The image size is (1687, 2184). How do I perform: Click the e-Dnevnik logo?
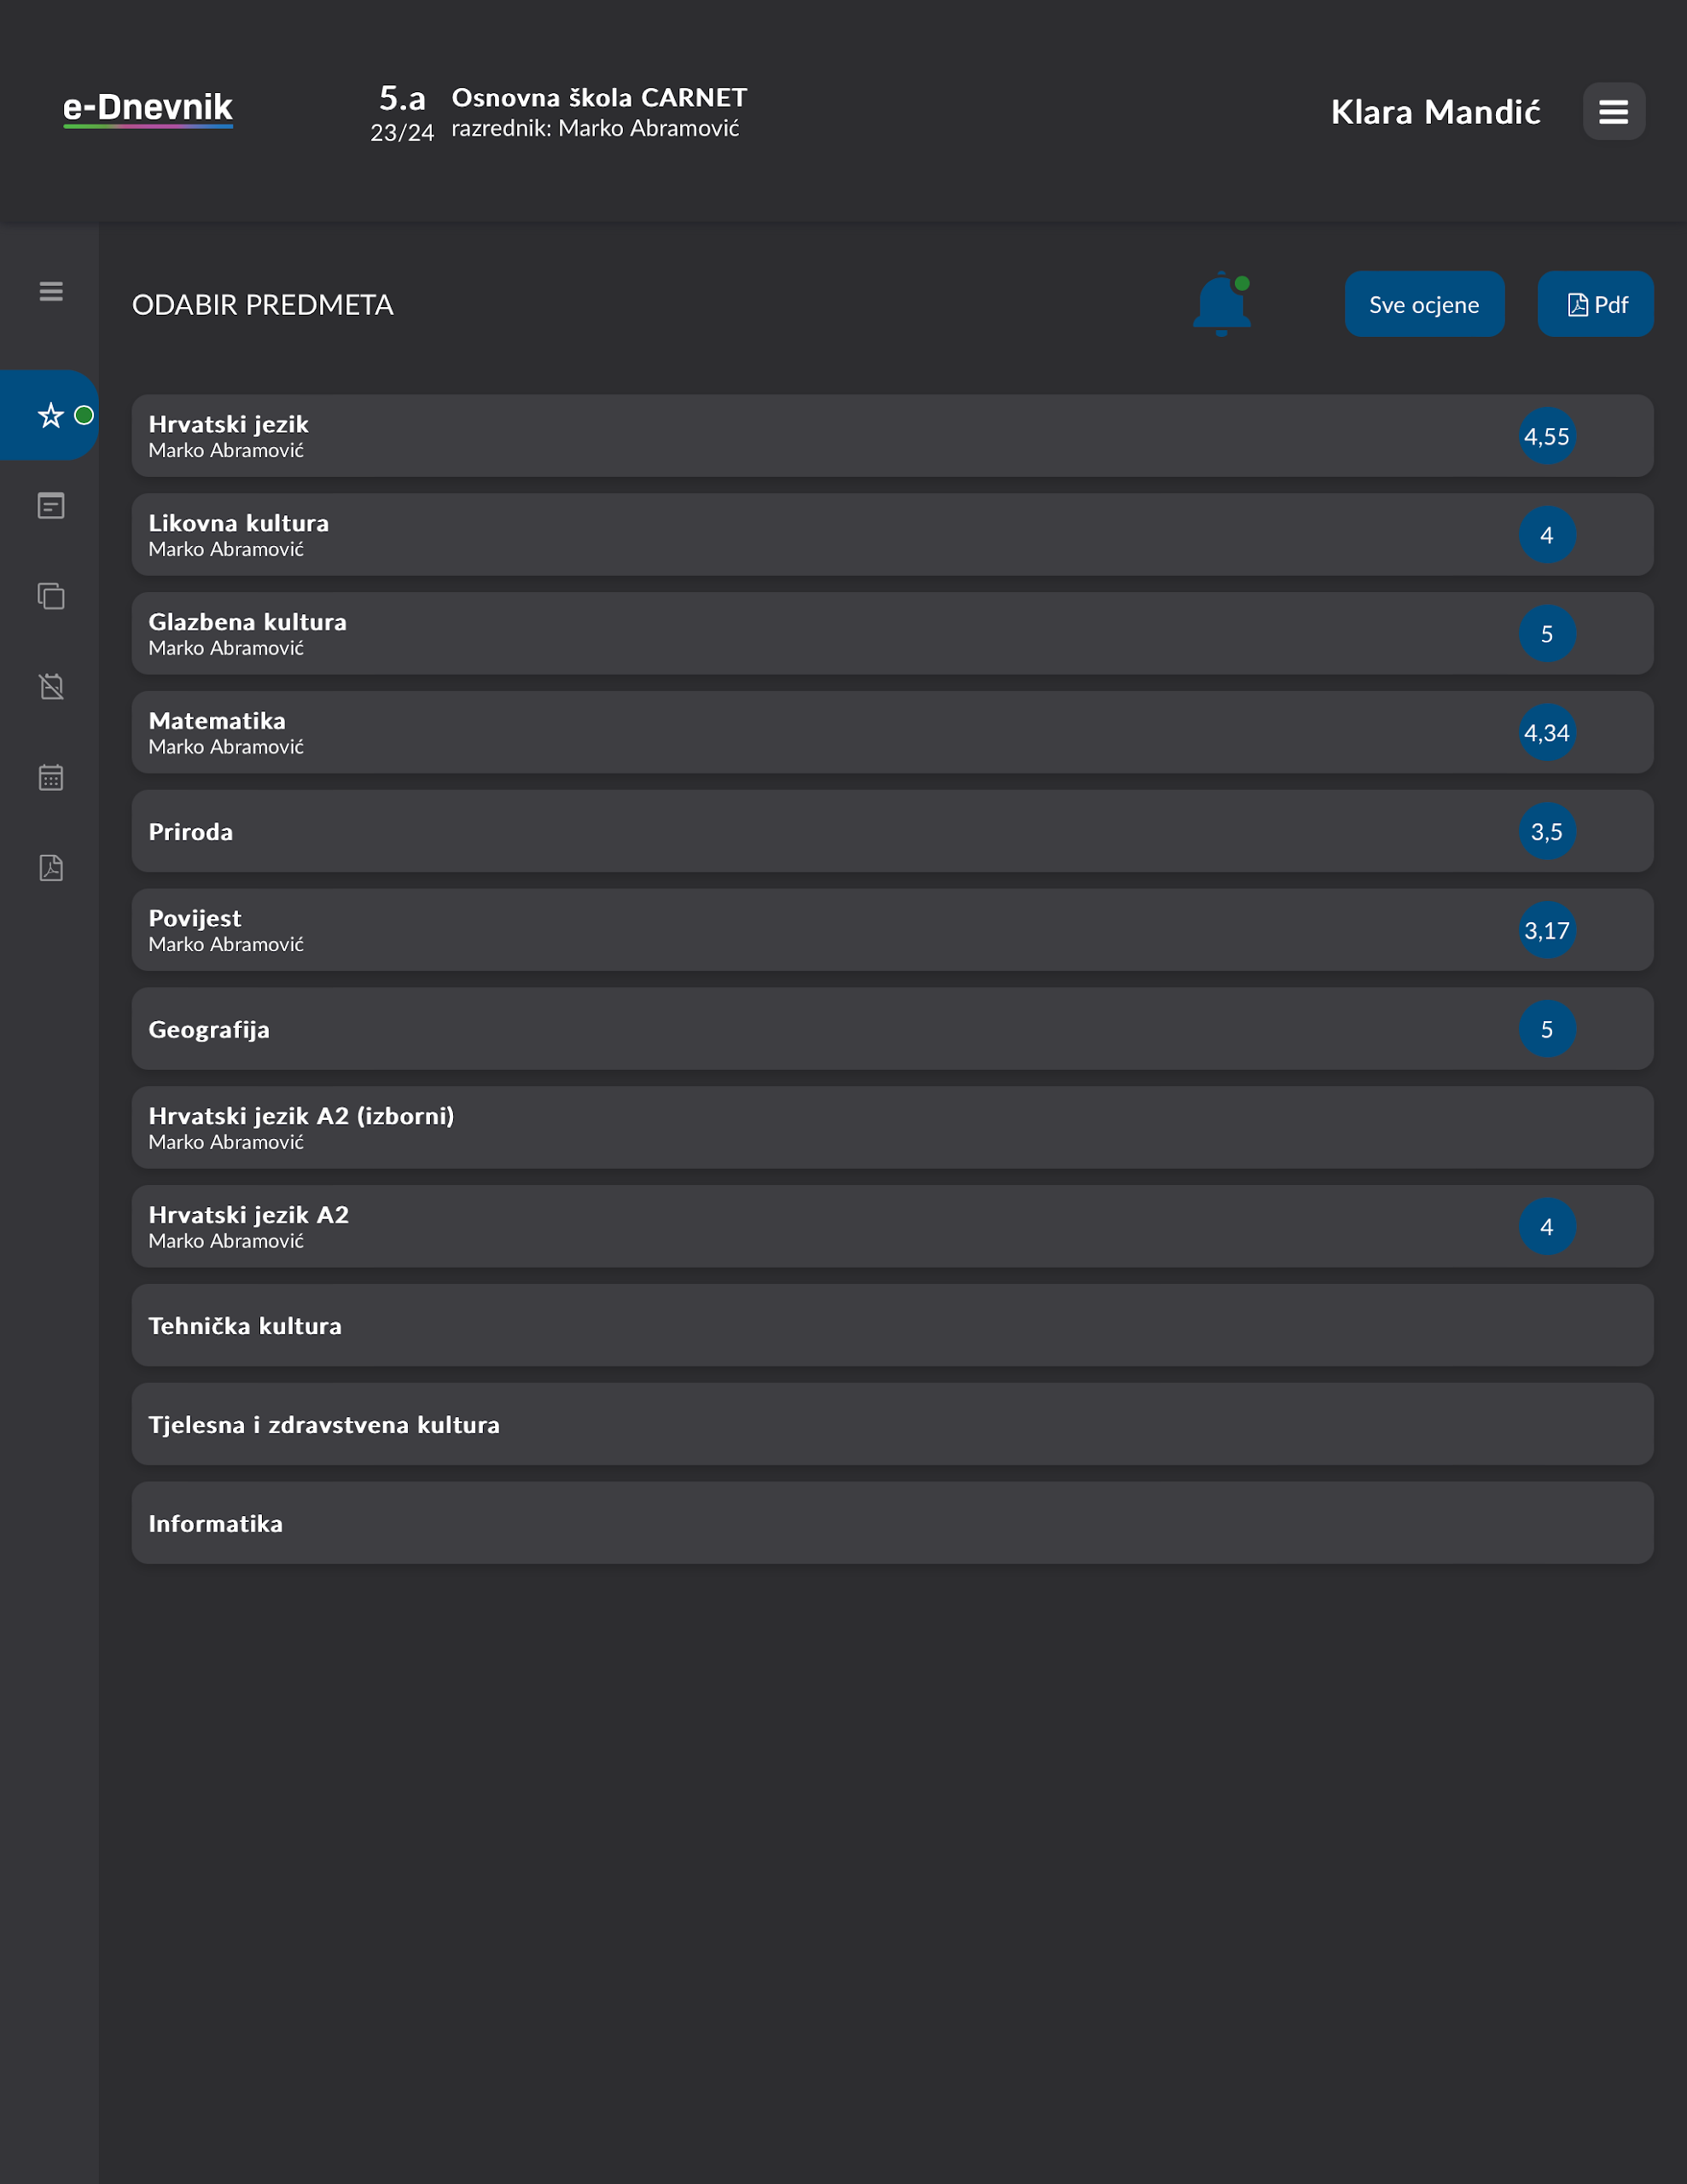pyautogui.click(x=148, y=108)
